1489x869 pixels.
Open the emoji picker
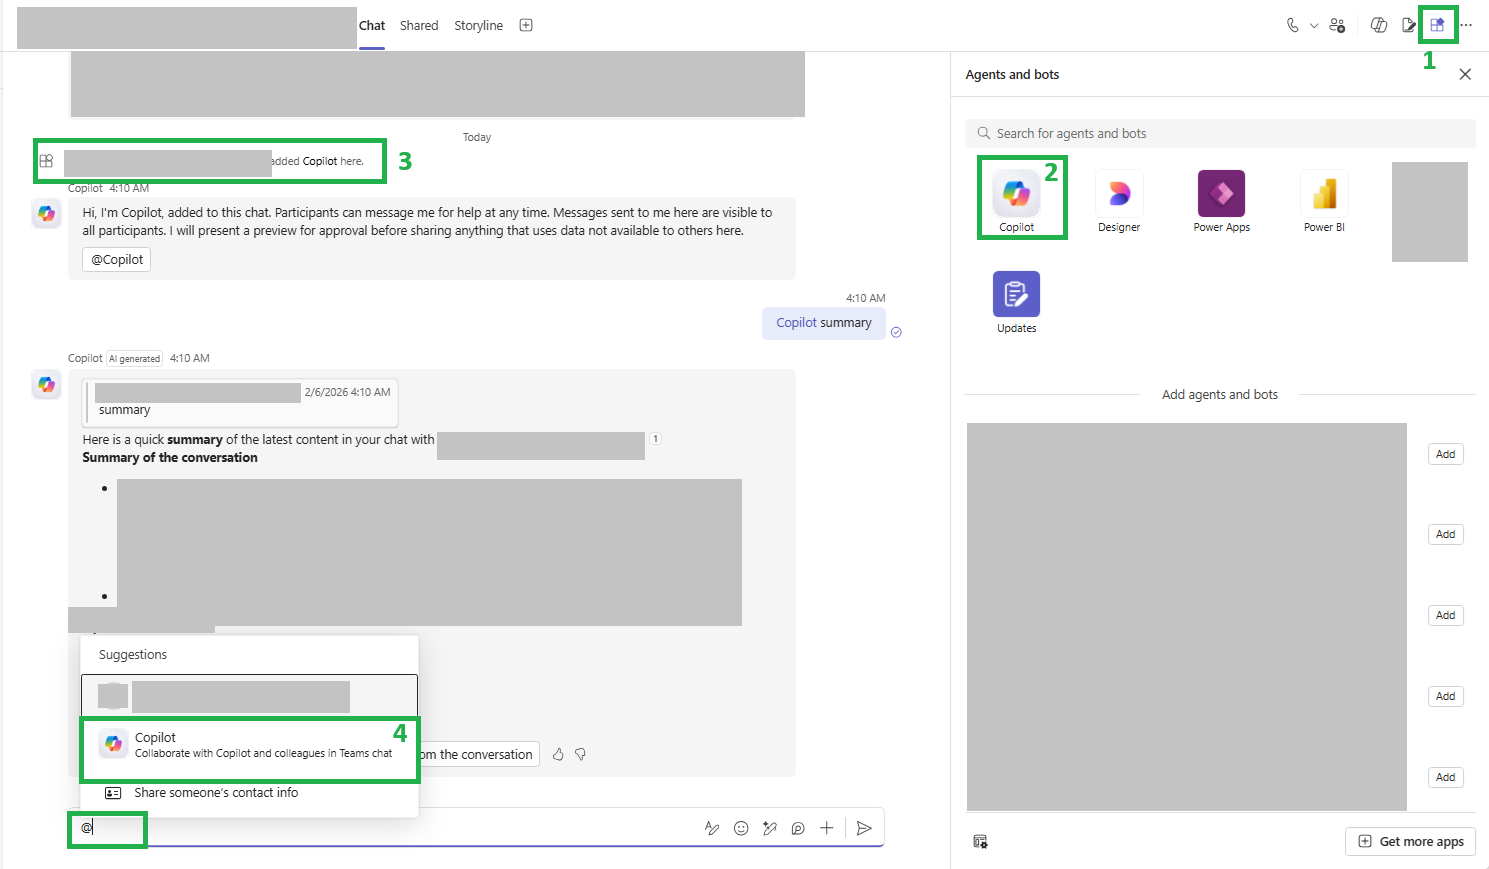tap(741, 828)
